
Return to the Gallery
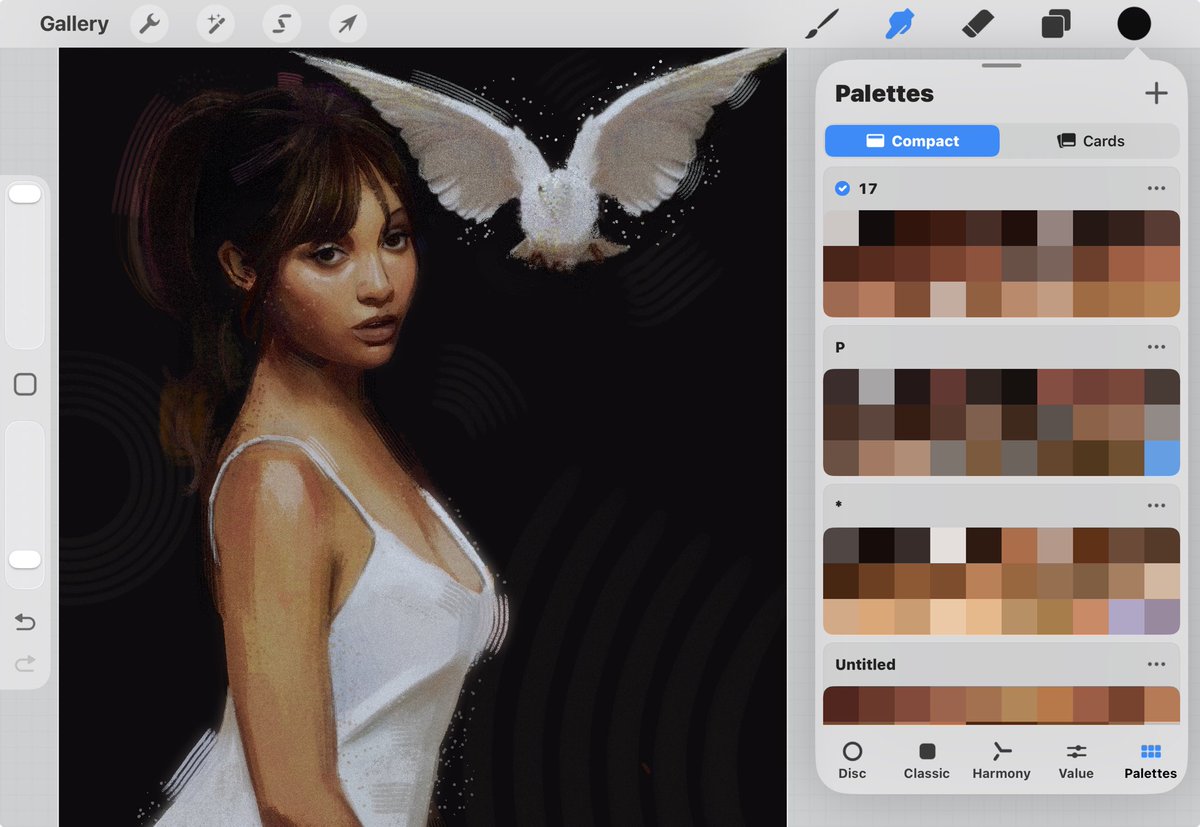(74, 24)
